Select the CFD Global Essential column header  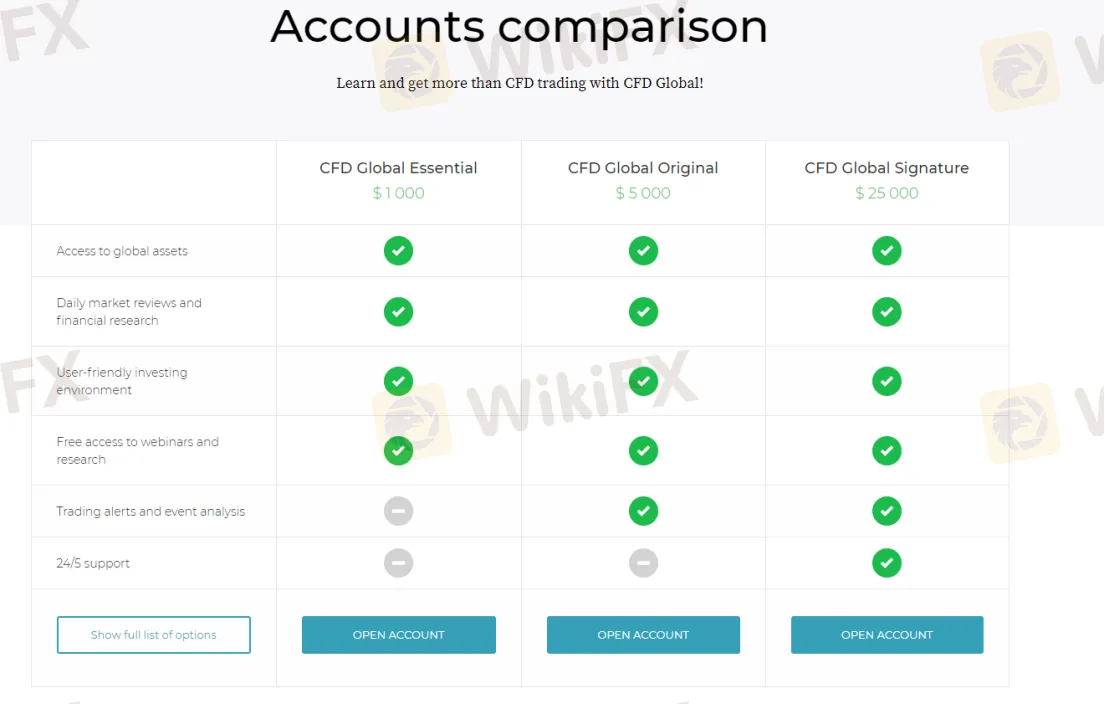[x=398, y=168]
